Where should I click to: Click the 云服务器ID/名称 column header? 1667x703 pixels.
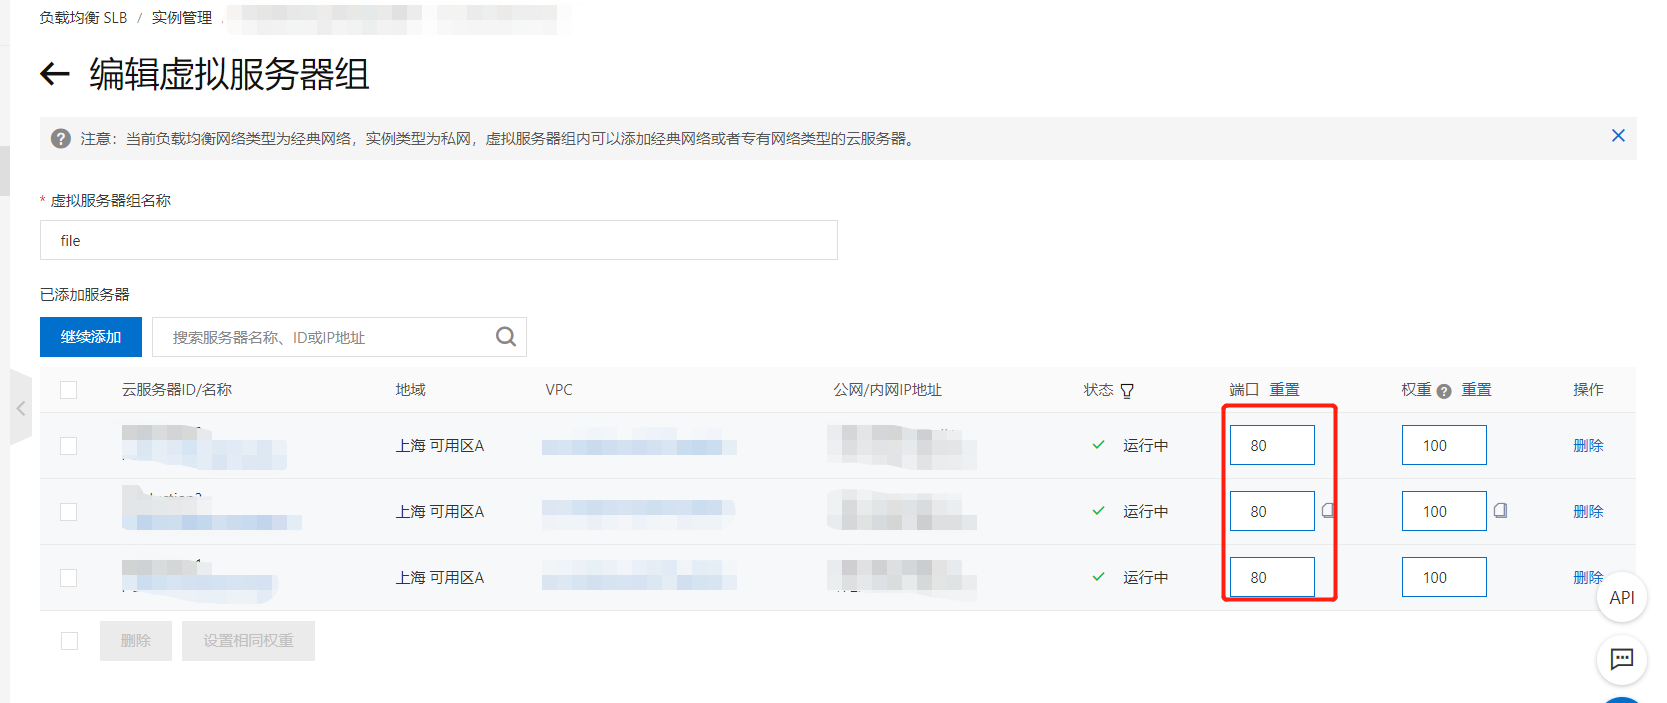[177, 390]
